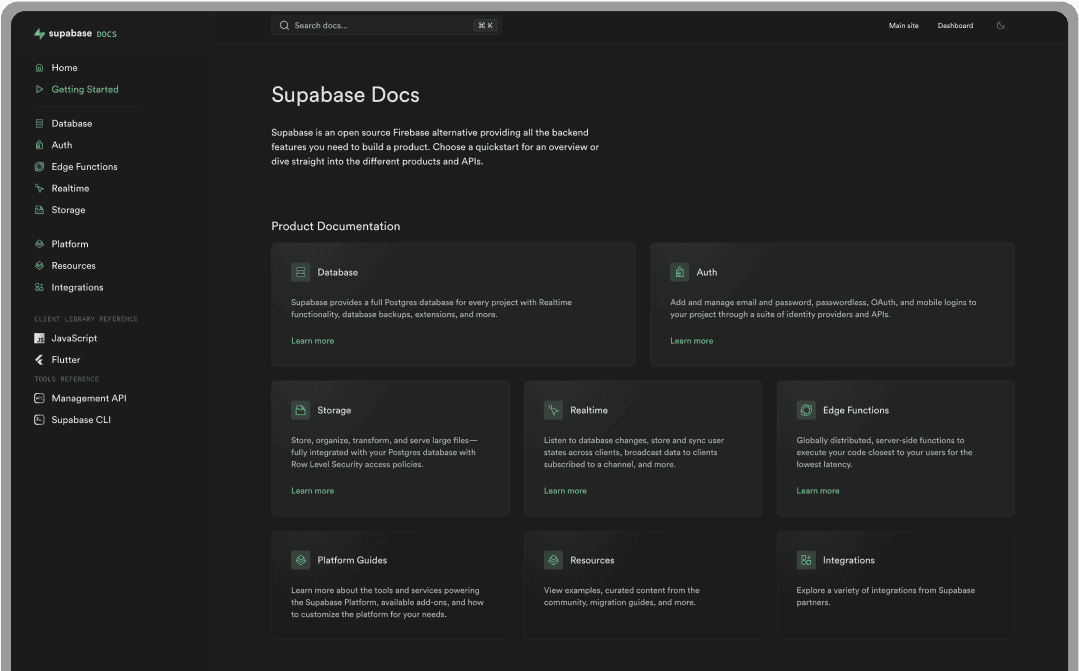Click the search magnifier icon
This screenshot has height=671, width=1079.
[284, 25]
